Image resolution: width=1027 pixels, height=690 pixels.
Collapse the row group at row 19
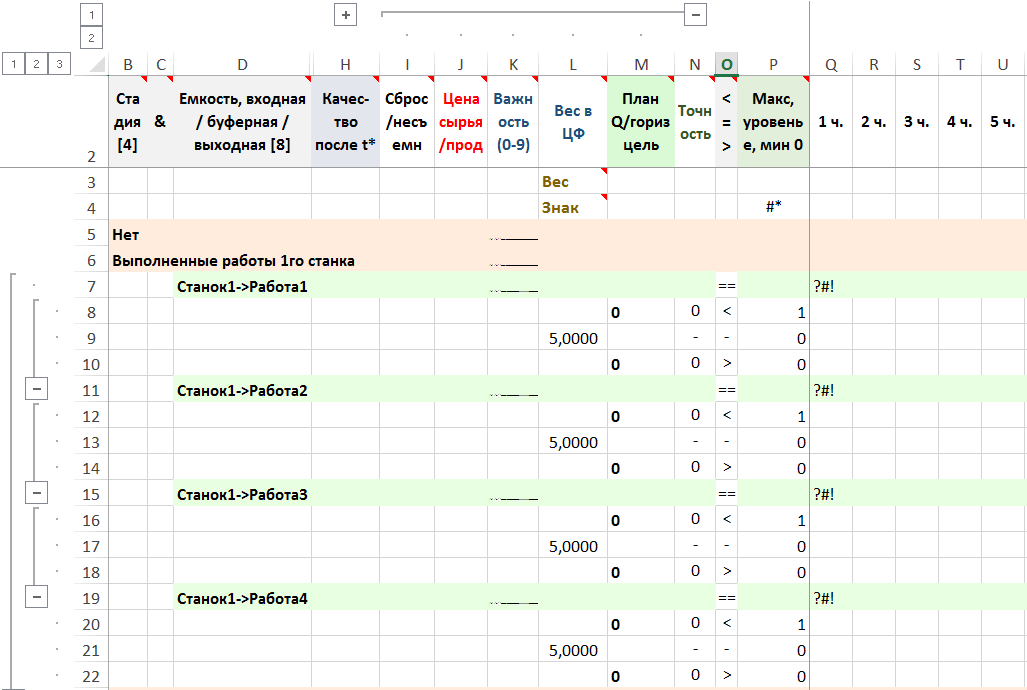37,598
